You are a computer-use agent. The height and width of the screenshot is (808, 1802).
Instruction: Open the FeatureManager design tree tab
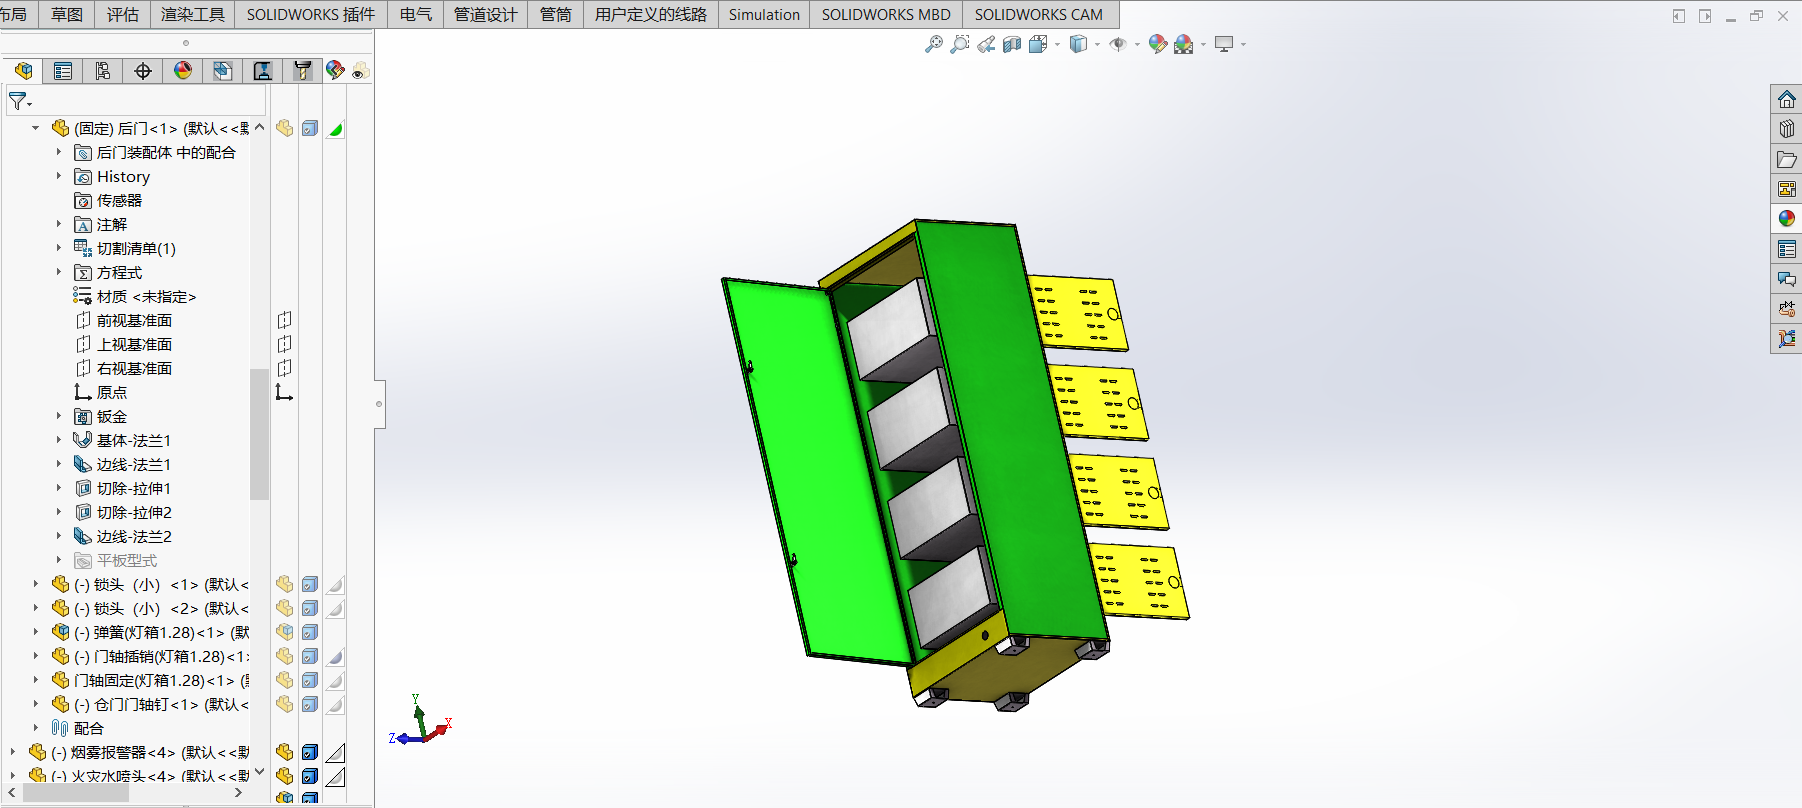click(23, 71)
